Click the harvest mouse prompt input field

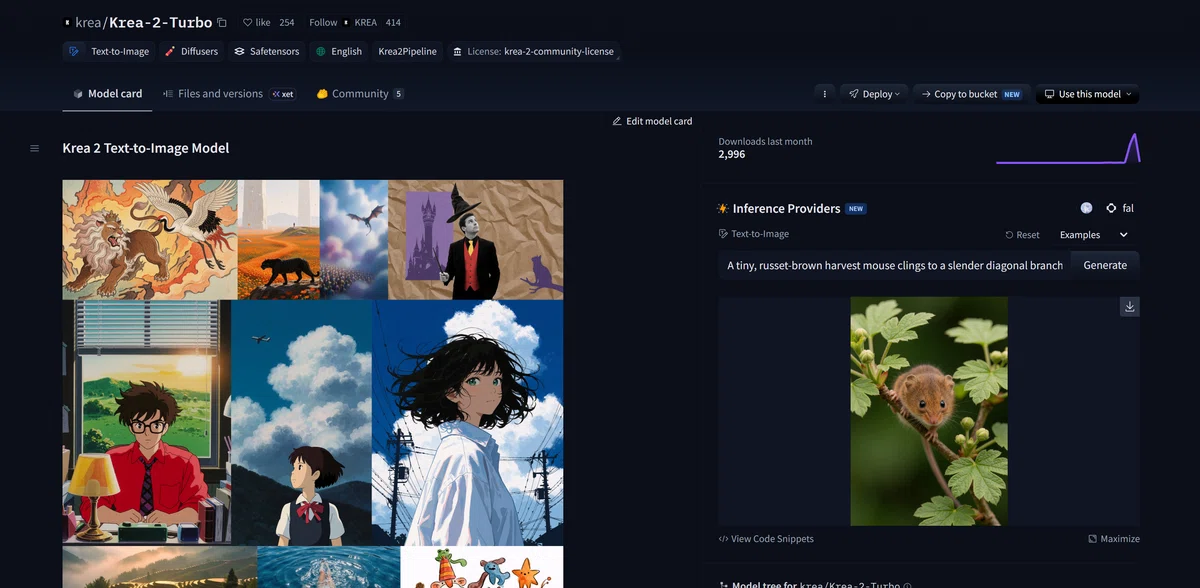pos(894,265)
